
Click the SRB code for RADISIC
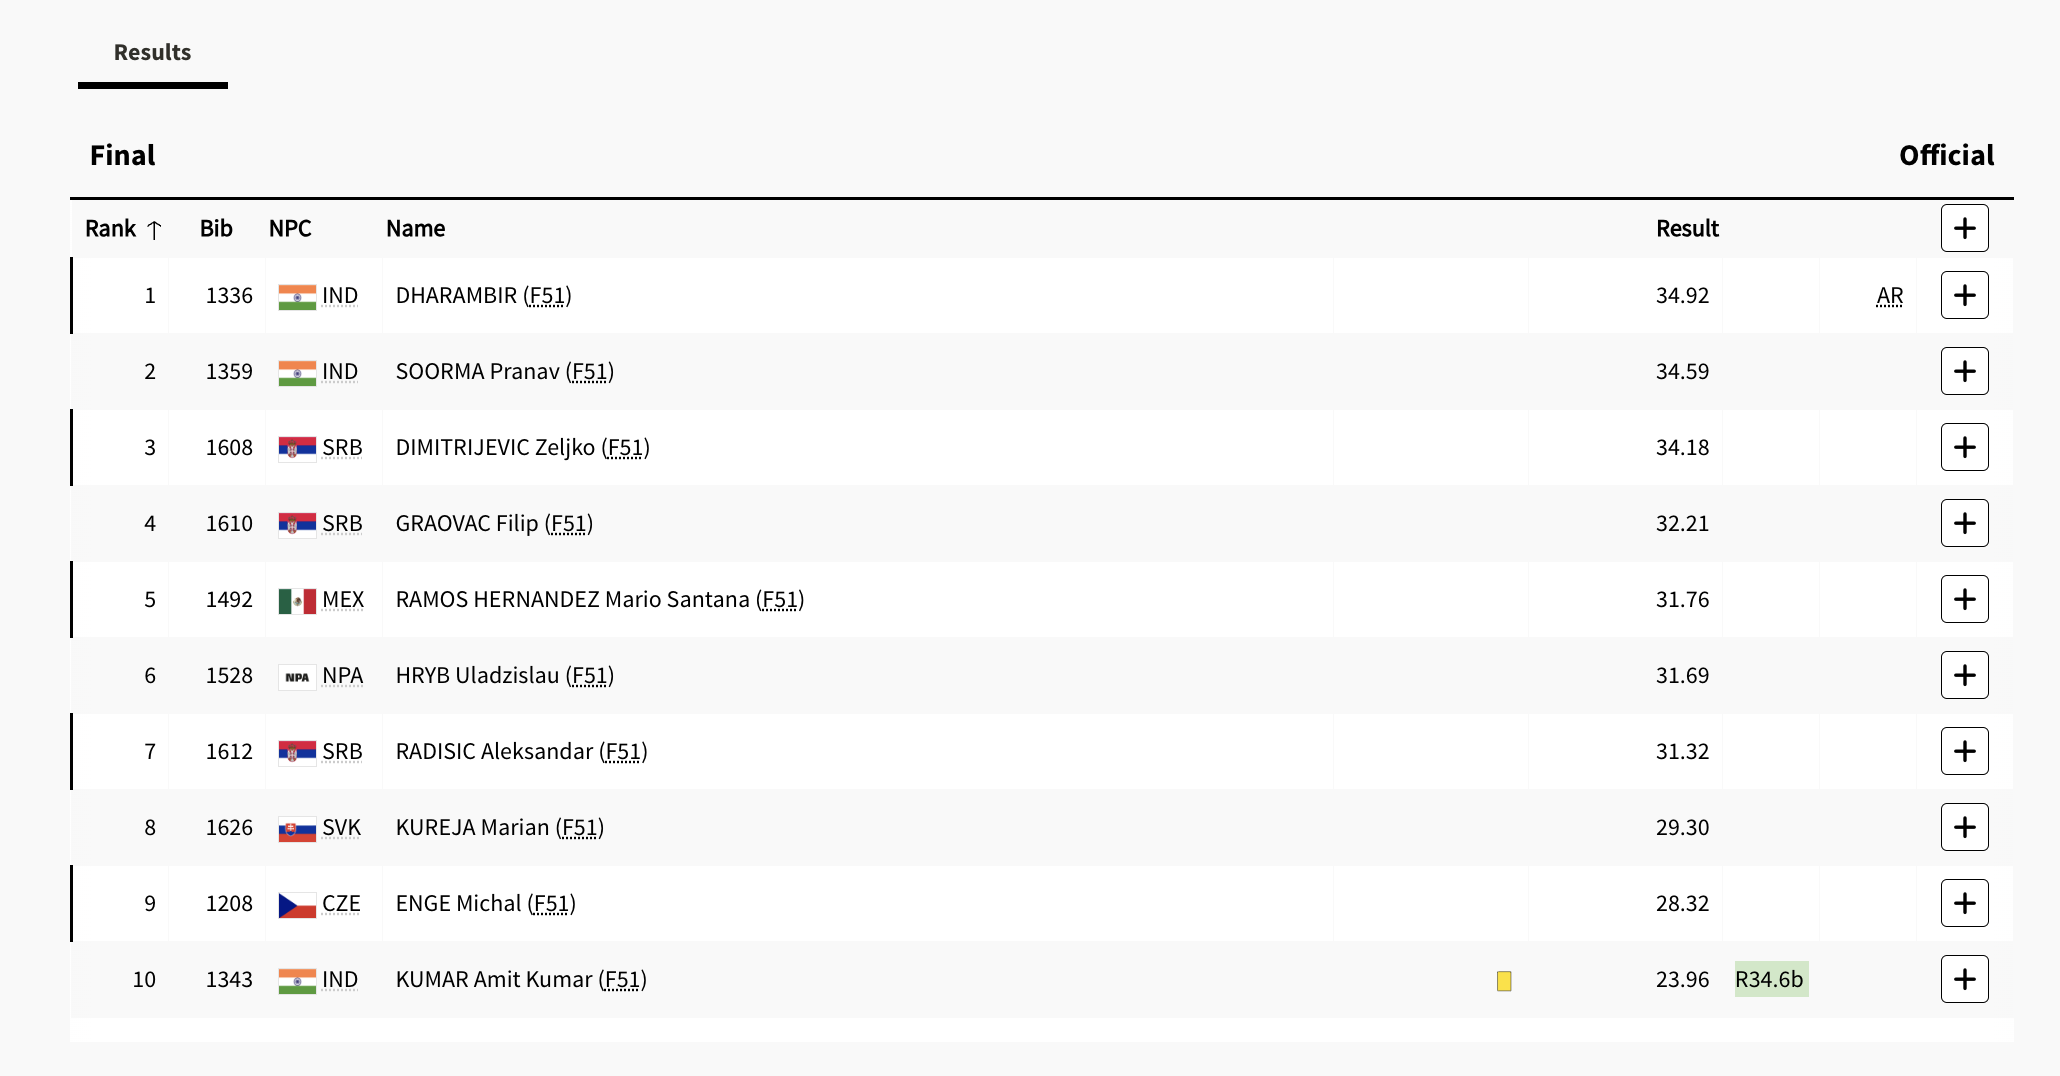pos(342,752)
